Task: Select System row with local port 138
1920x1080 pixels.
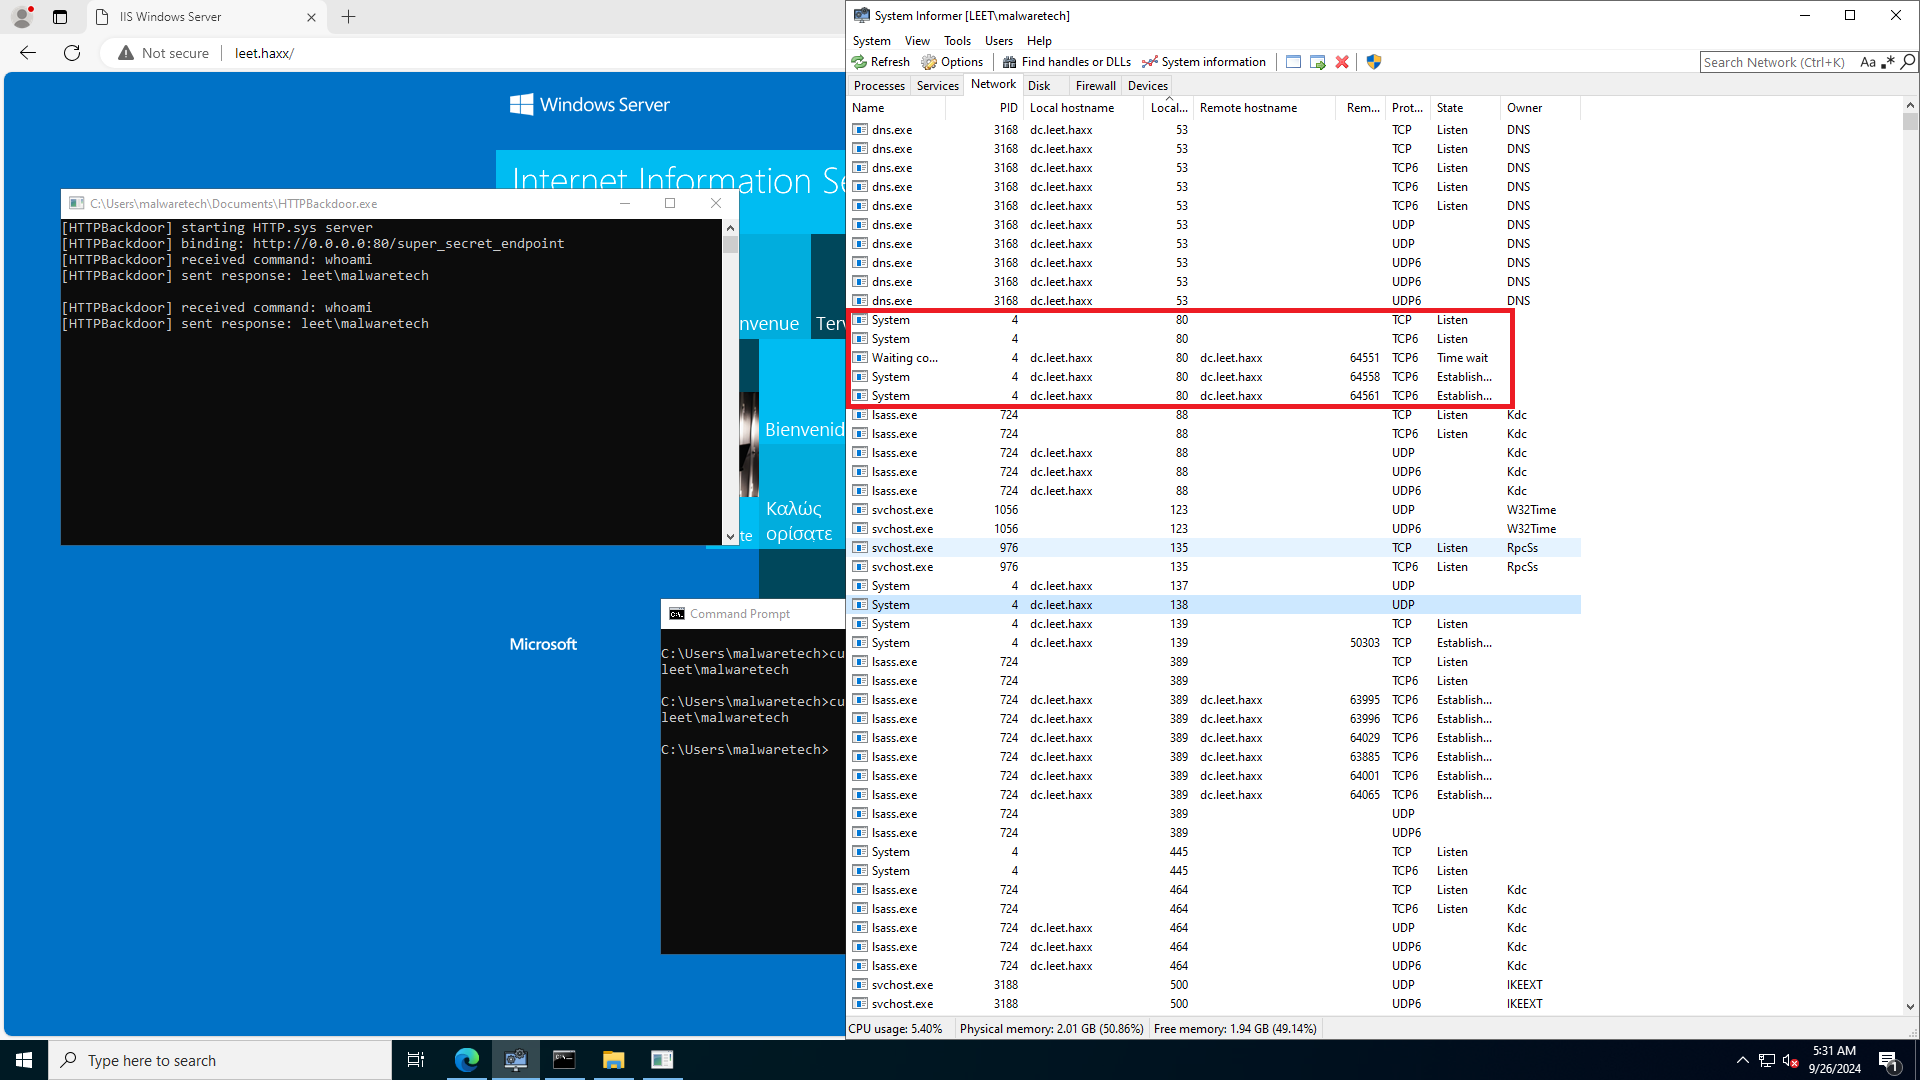Action: coord(1214,605)
